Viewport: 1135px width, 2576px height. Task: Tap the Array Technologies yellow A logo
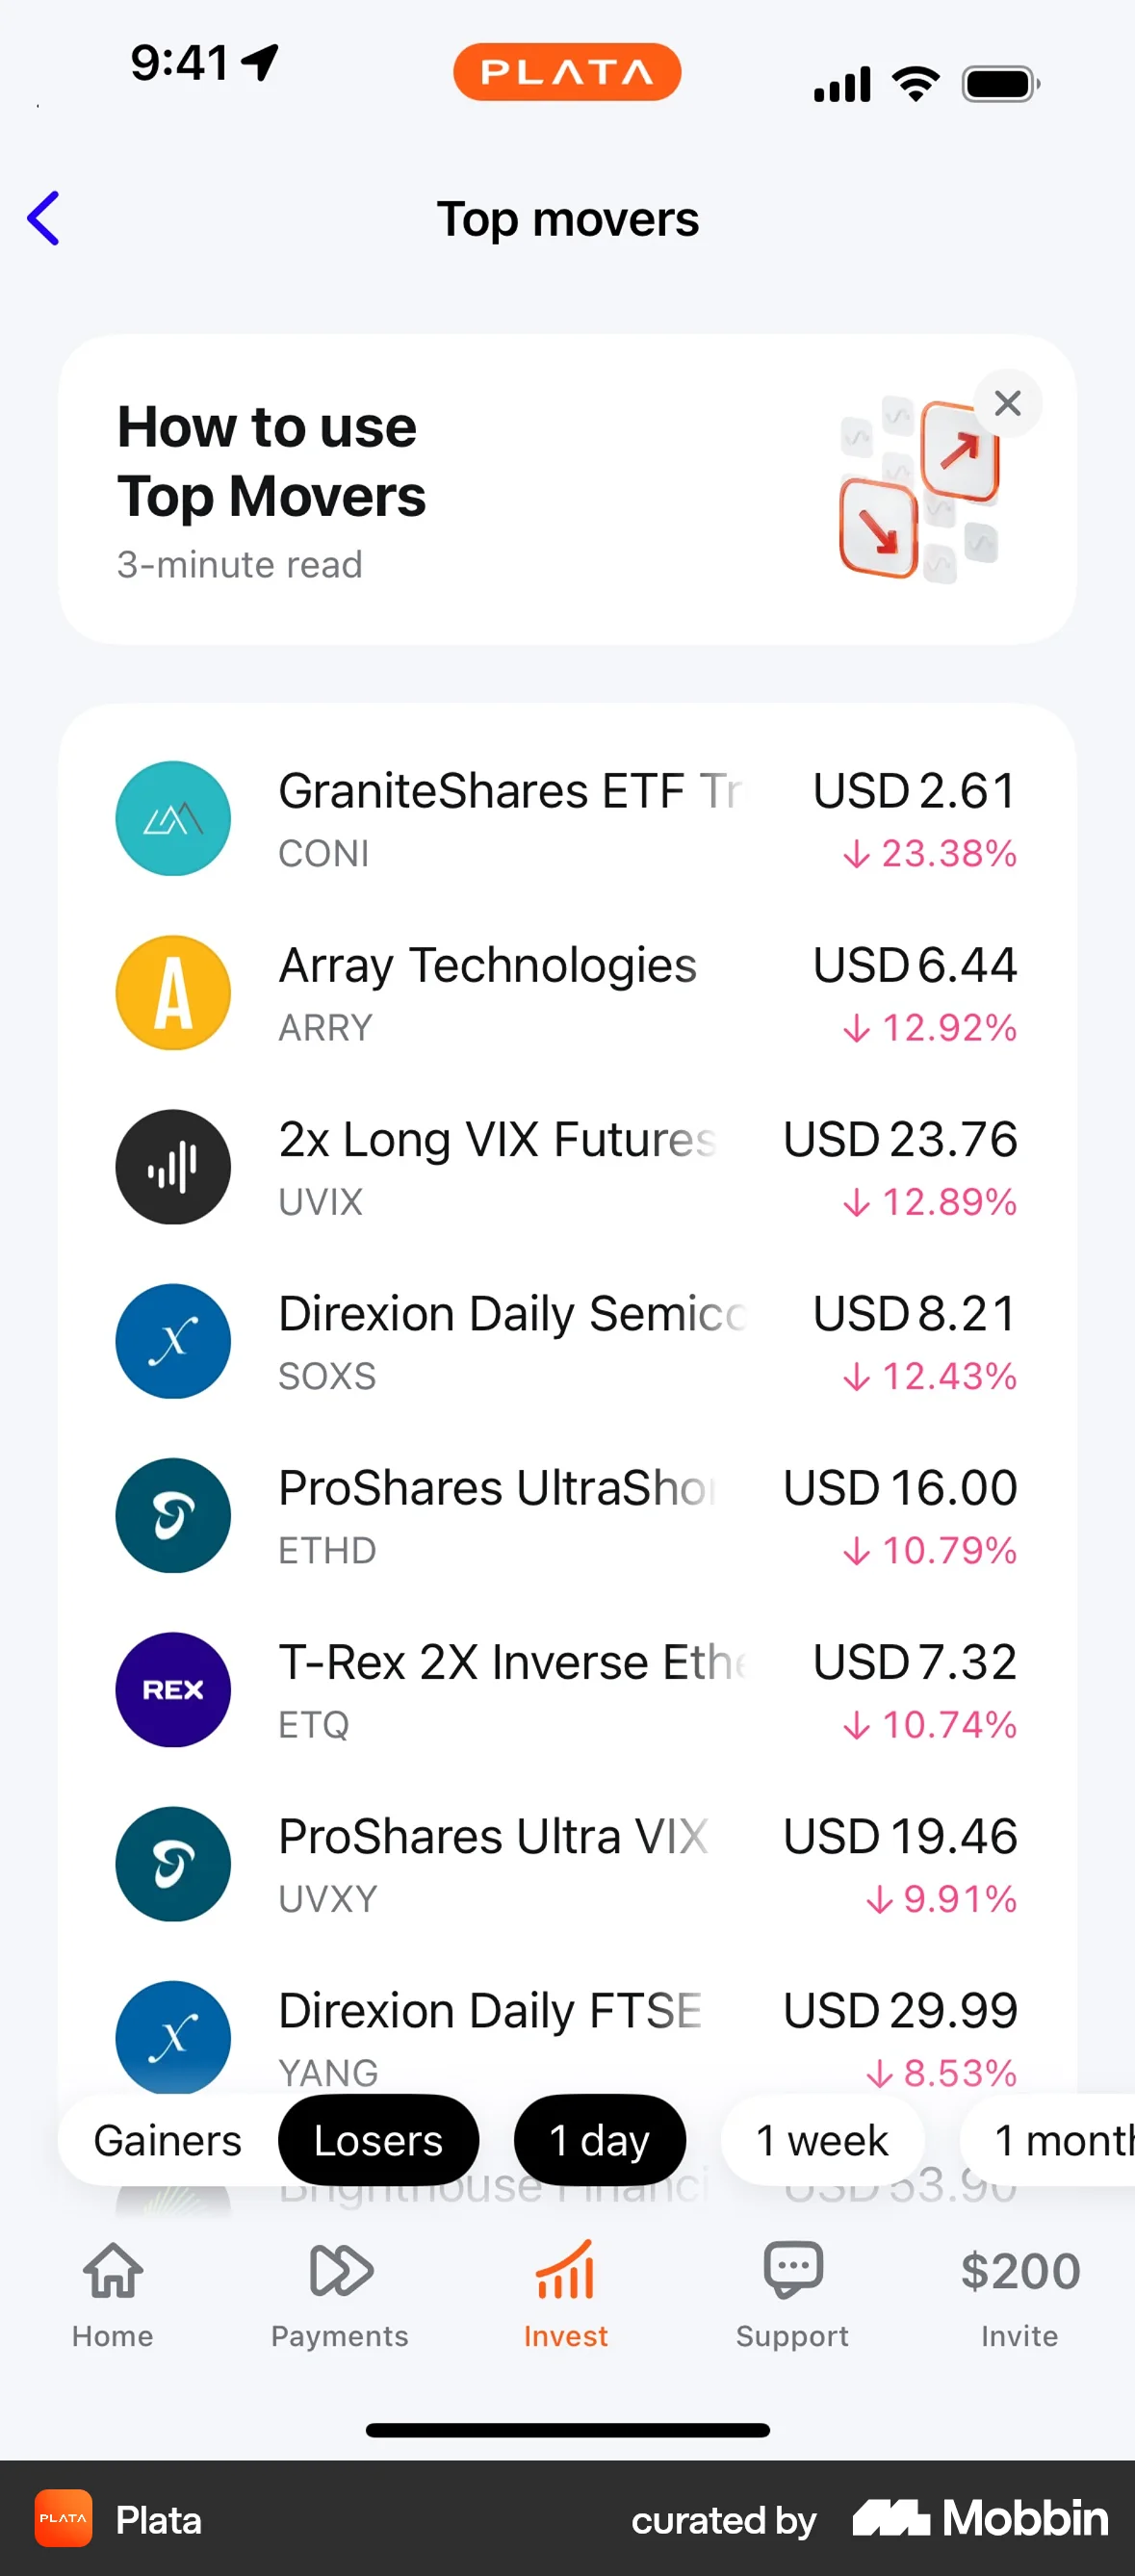[173, 993]
